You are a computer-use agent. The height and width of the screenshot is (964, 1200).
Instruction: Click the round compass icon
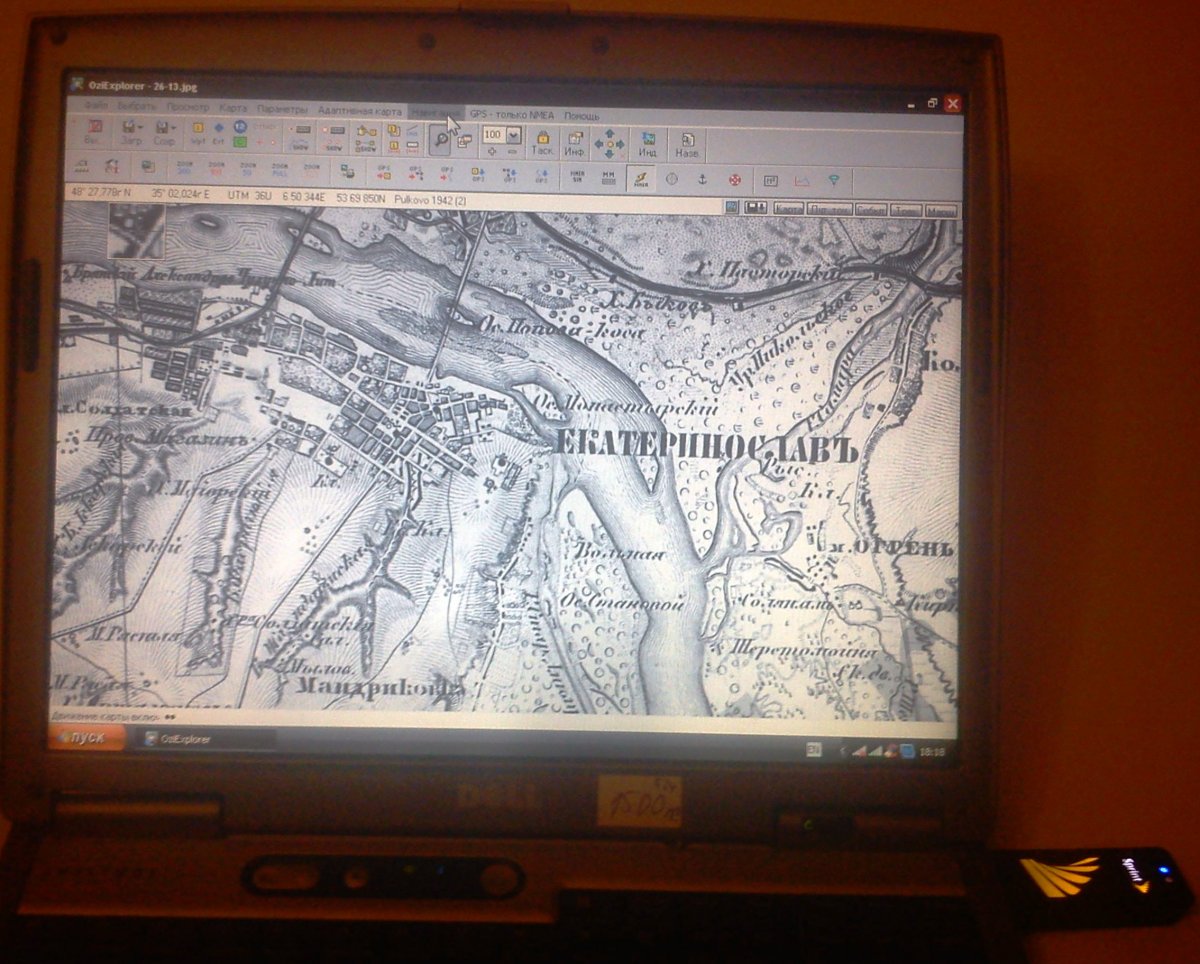[x=672, y=178]
